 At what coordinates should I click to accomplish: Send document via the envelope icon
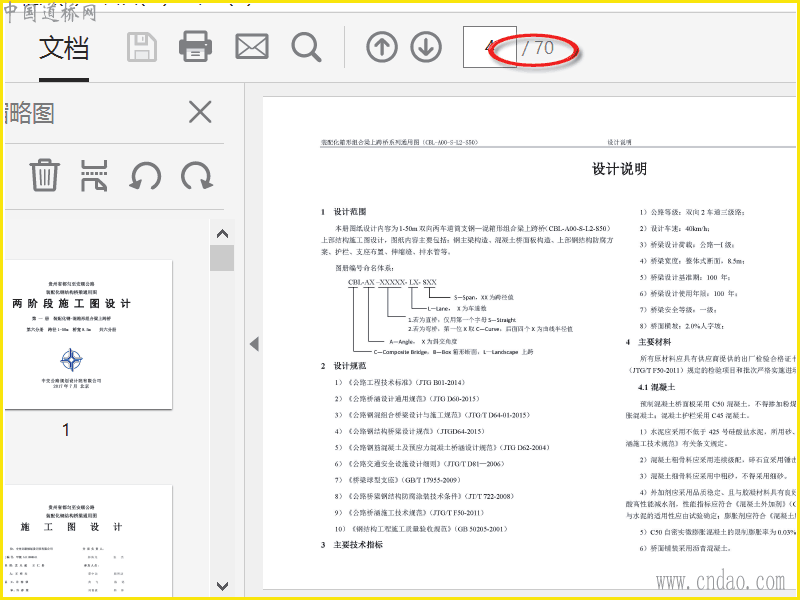coord(252,46)
